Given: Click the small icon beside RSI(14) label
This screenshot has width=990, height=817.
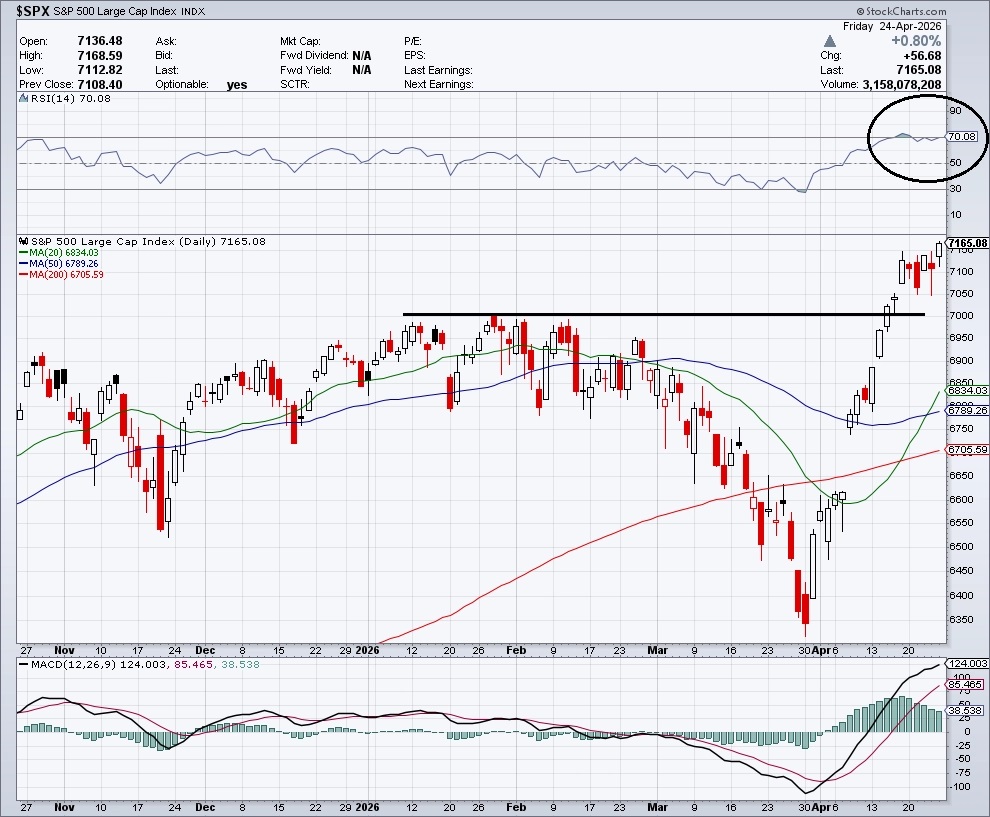Looking at the screenshot, I should click(x=23, y=98).
